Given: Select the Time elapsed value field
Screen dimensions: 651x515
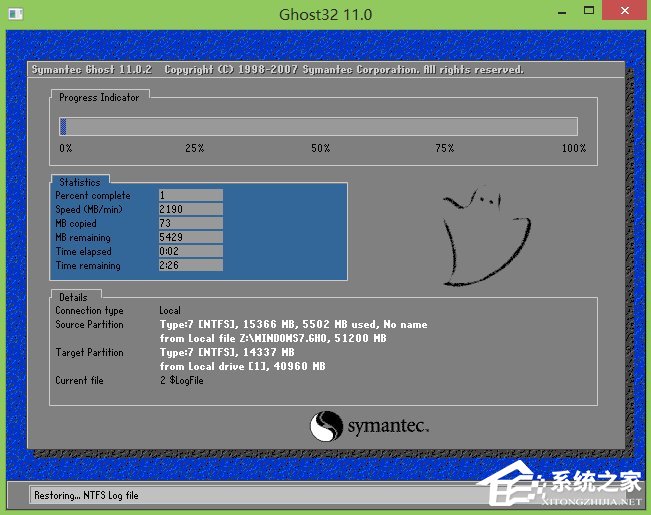Looking at the screenshot, I should tap(190, 251).
